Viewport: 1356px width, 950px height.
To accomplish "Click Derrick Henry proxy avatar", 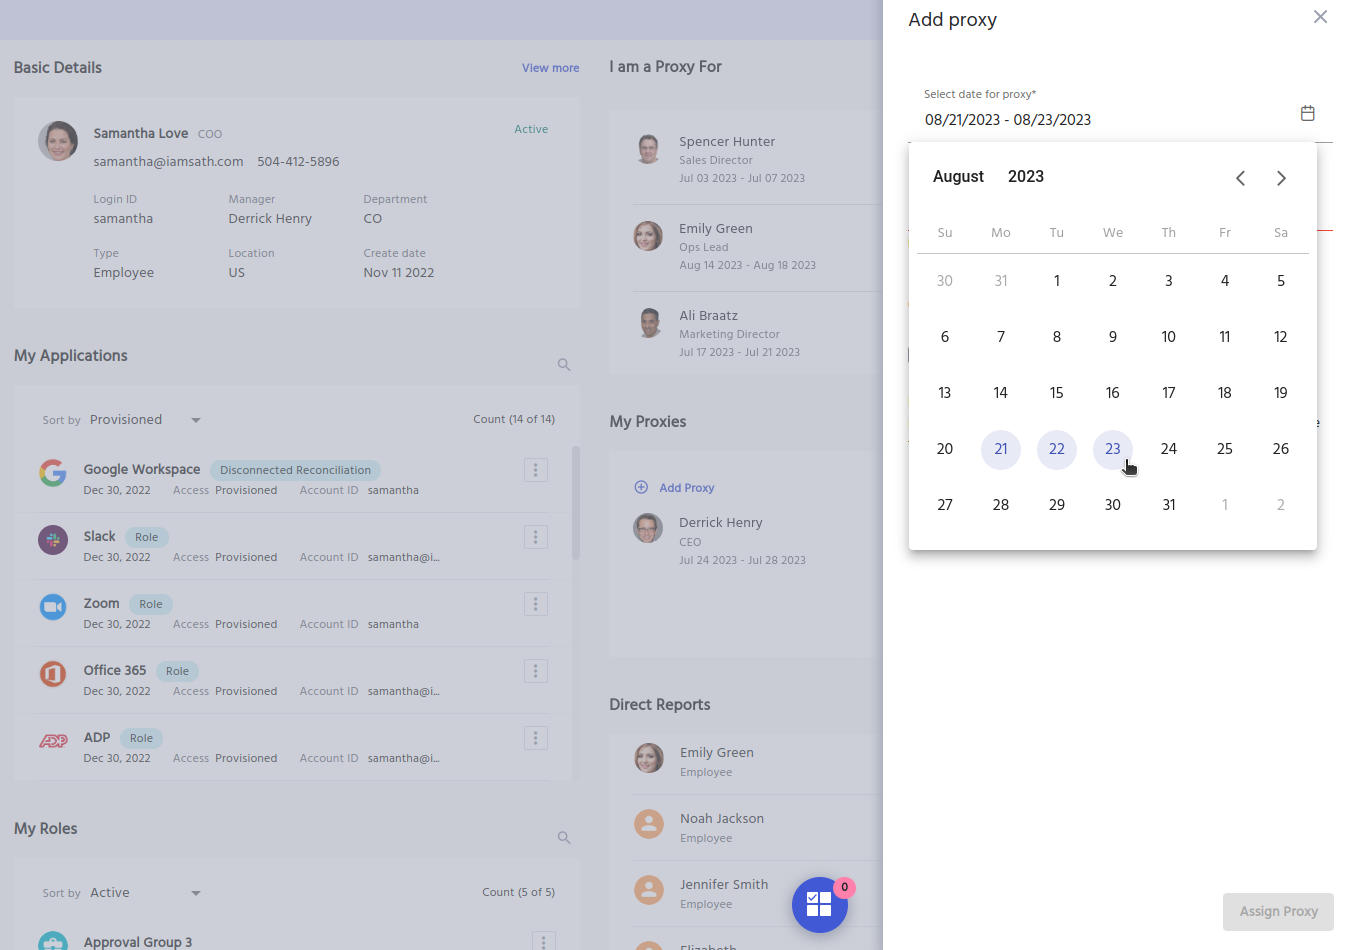I will pos(648,528).
